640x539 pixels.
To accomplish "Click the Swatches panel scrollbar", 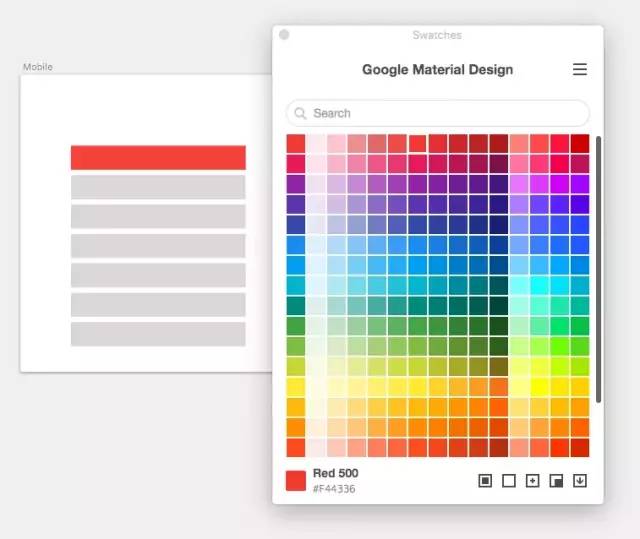I will coord(598,269).
